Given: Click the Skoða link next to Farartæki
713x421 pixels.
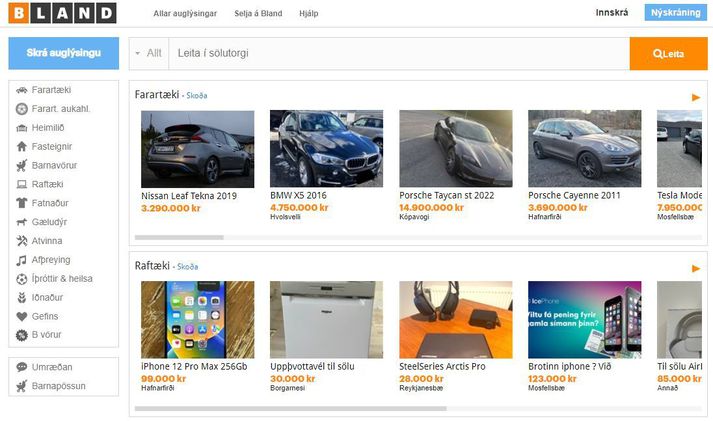Looking at the screenshot, I should click(x=196, y=95).
